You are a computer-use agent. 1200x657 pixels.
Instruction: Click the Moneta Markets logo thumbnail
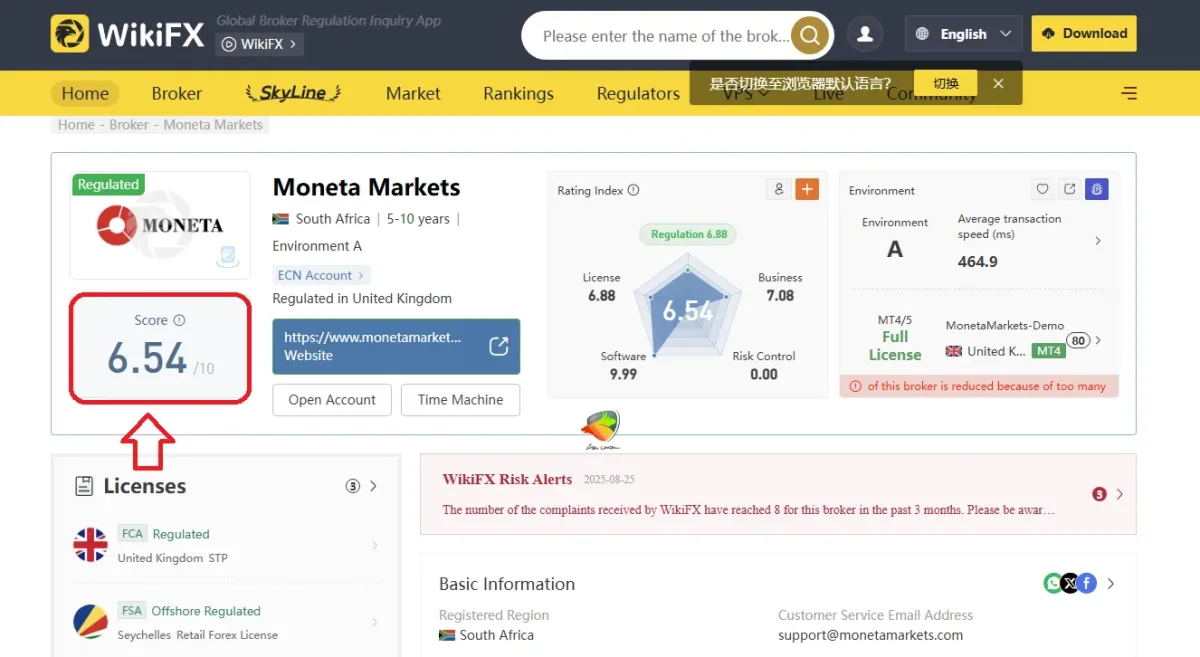click(x=160, y=225)
